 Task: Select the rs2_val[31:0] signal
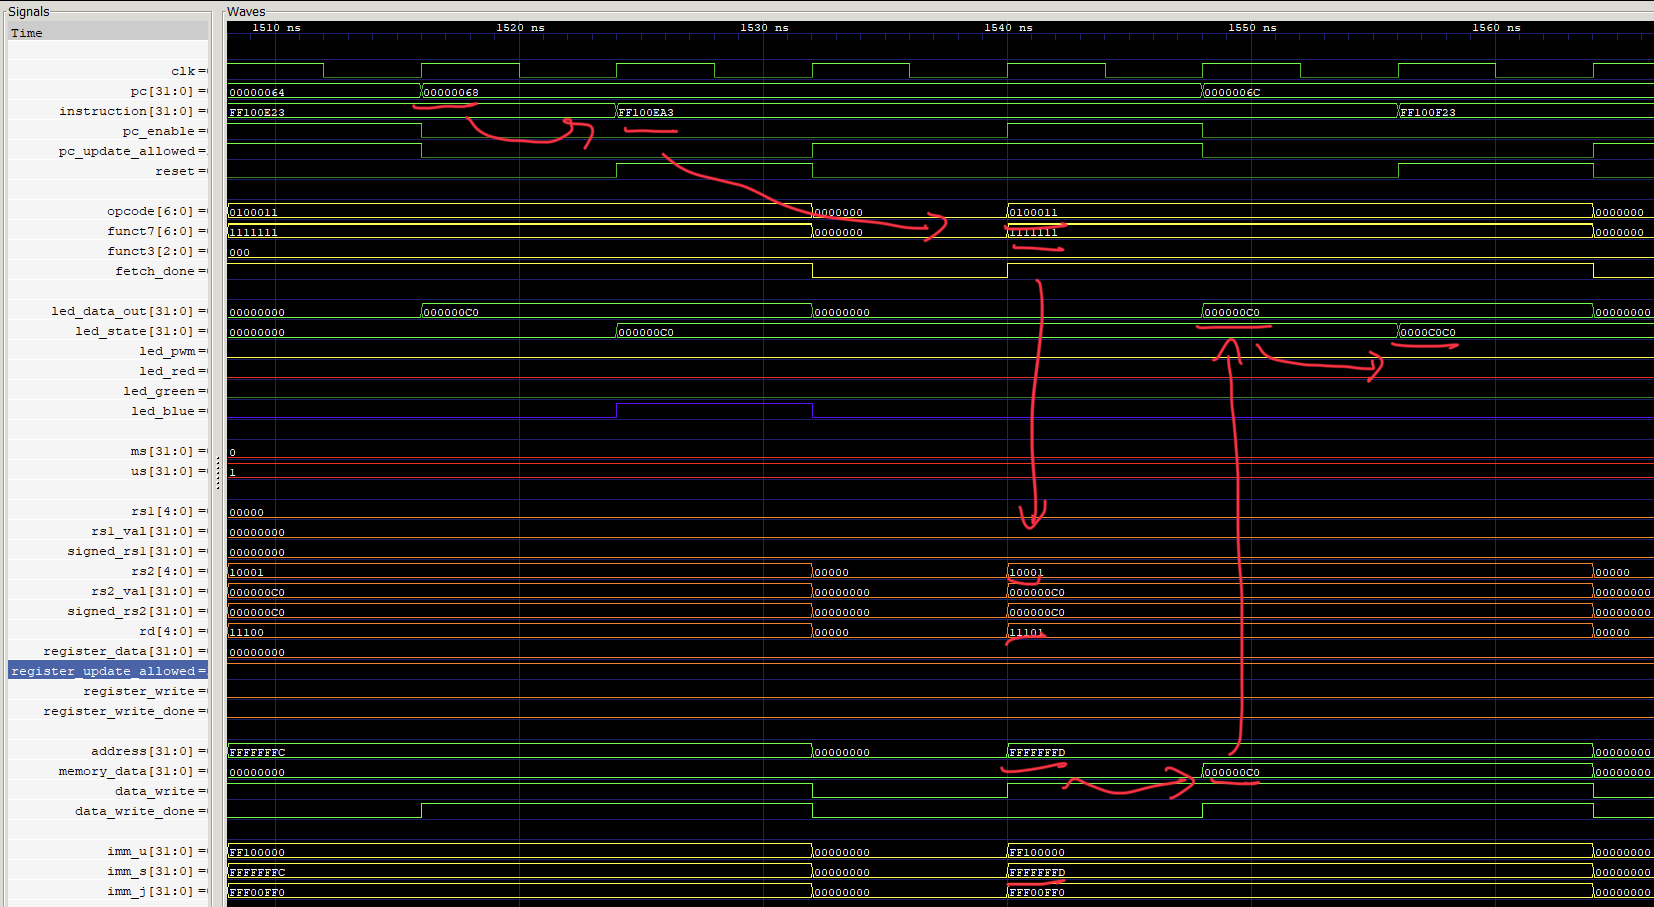pos(108,591)
